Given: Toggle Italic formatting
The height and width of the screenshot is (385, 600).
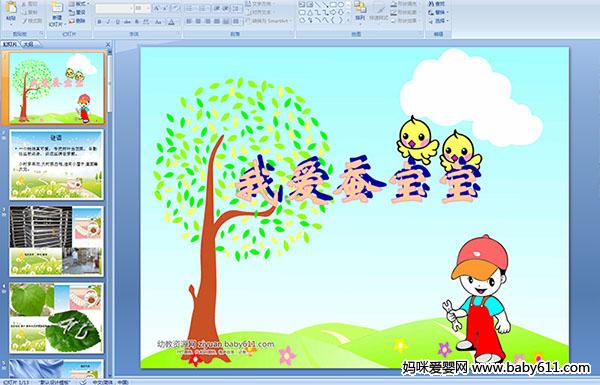Looking at the screenshot, I should click(108, 22).
